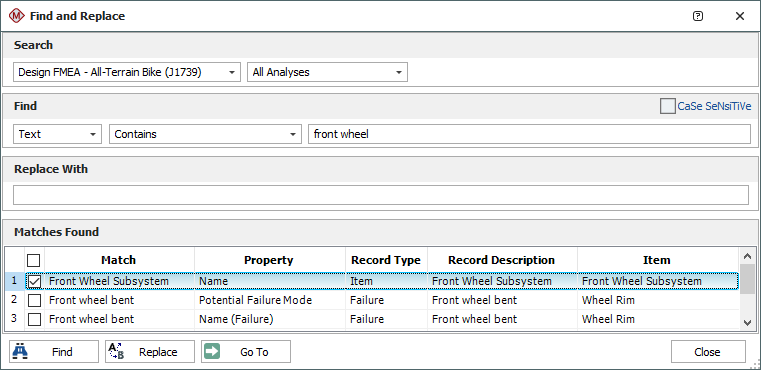761x370 pixels.
Task: Click the Match column header
Action: pos(119,260)
